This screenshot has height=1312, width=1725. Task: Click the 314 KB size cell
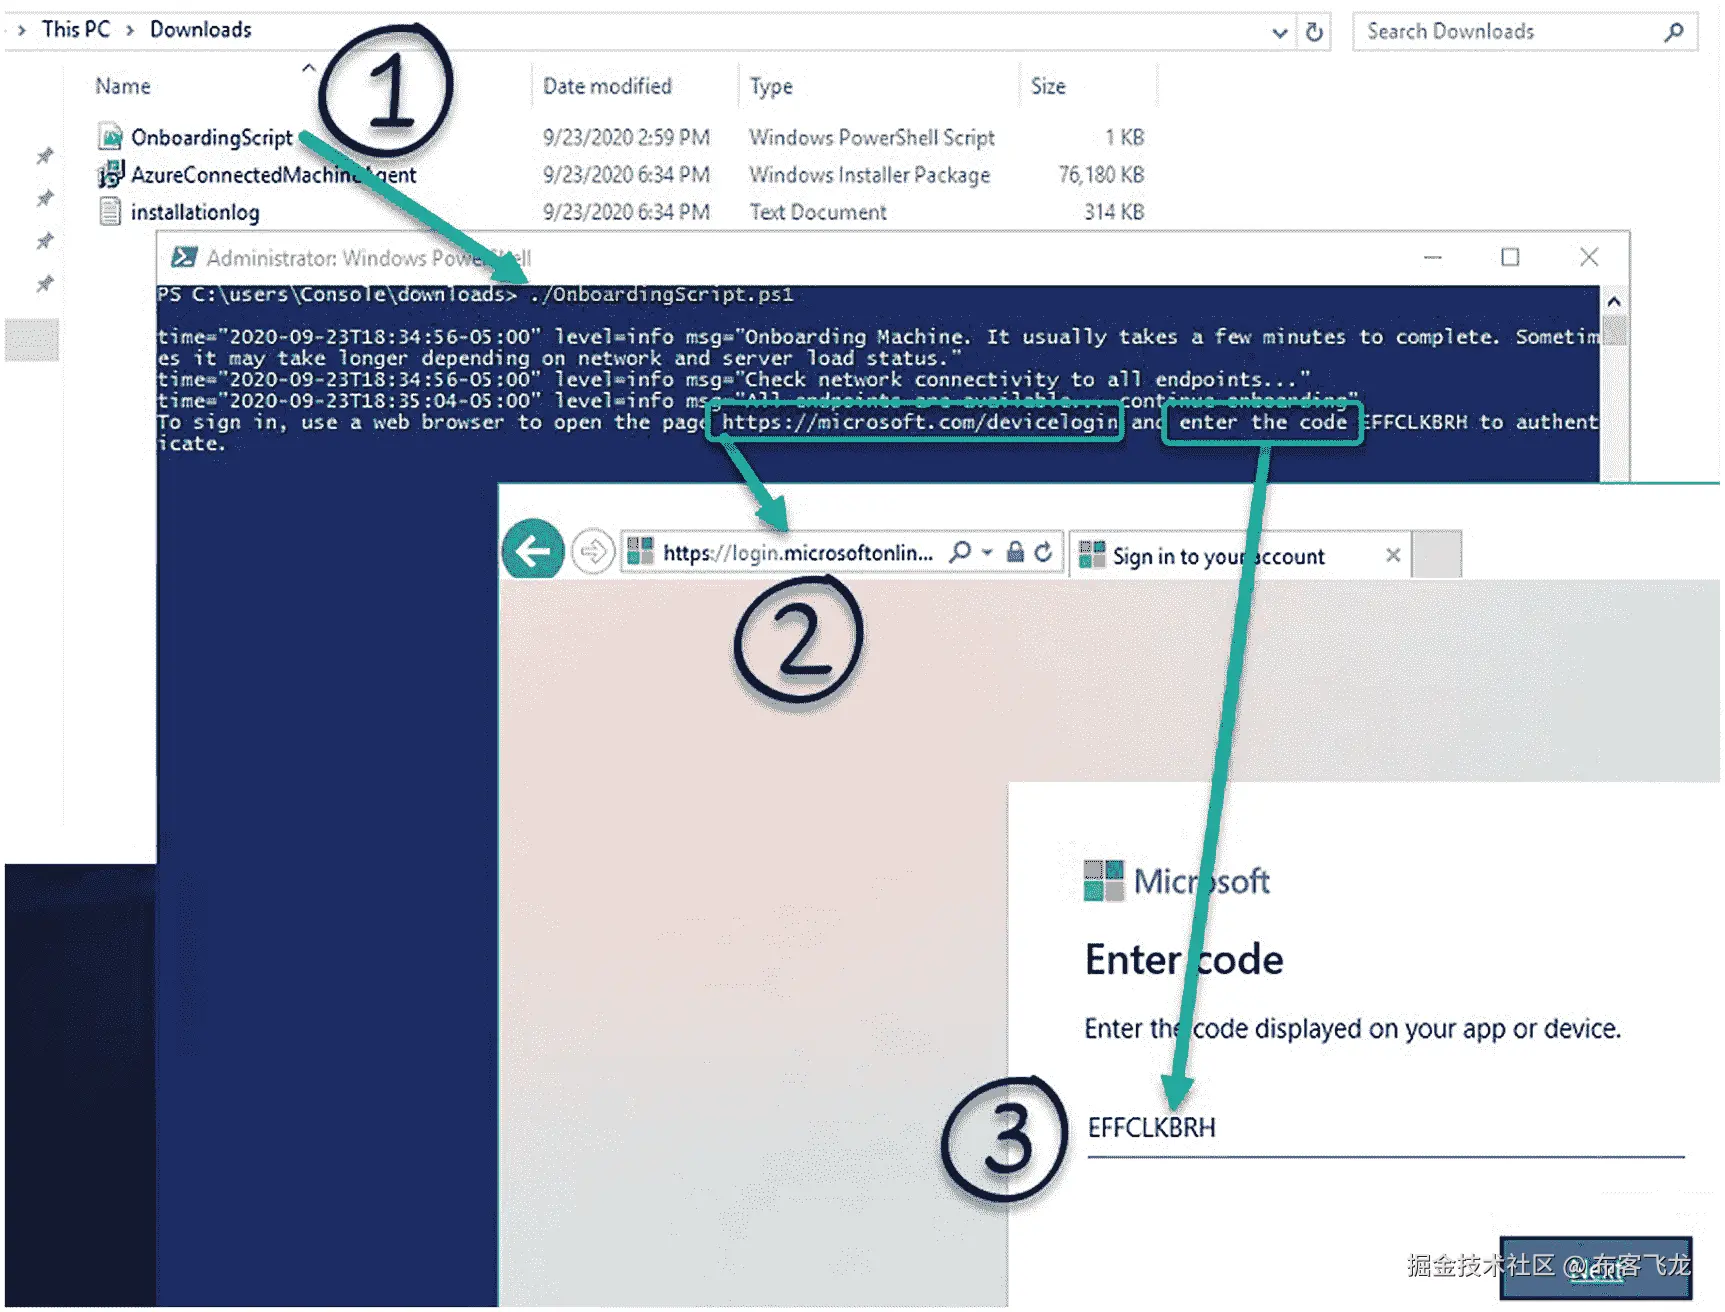click(1114, 212)
